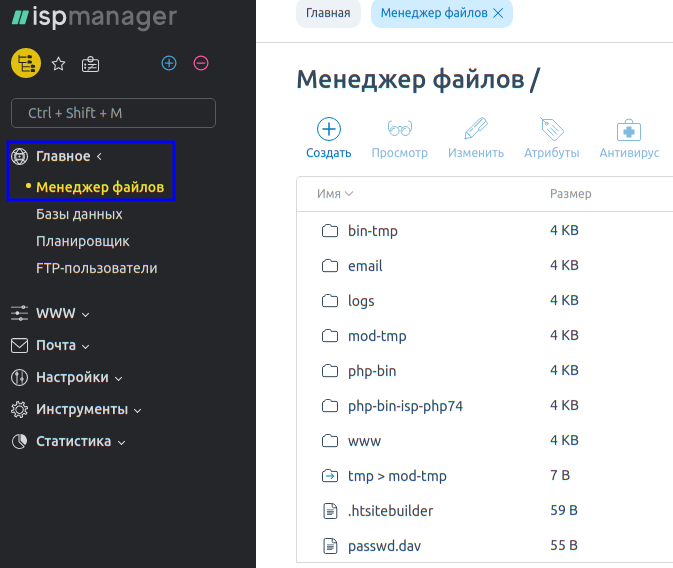Click Изменить pencil toolbar button

coord(476,138)
